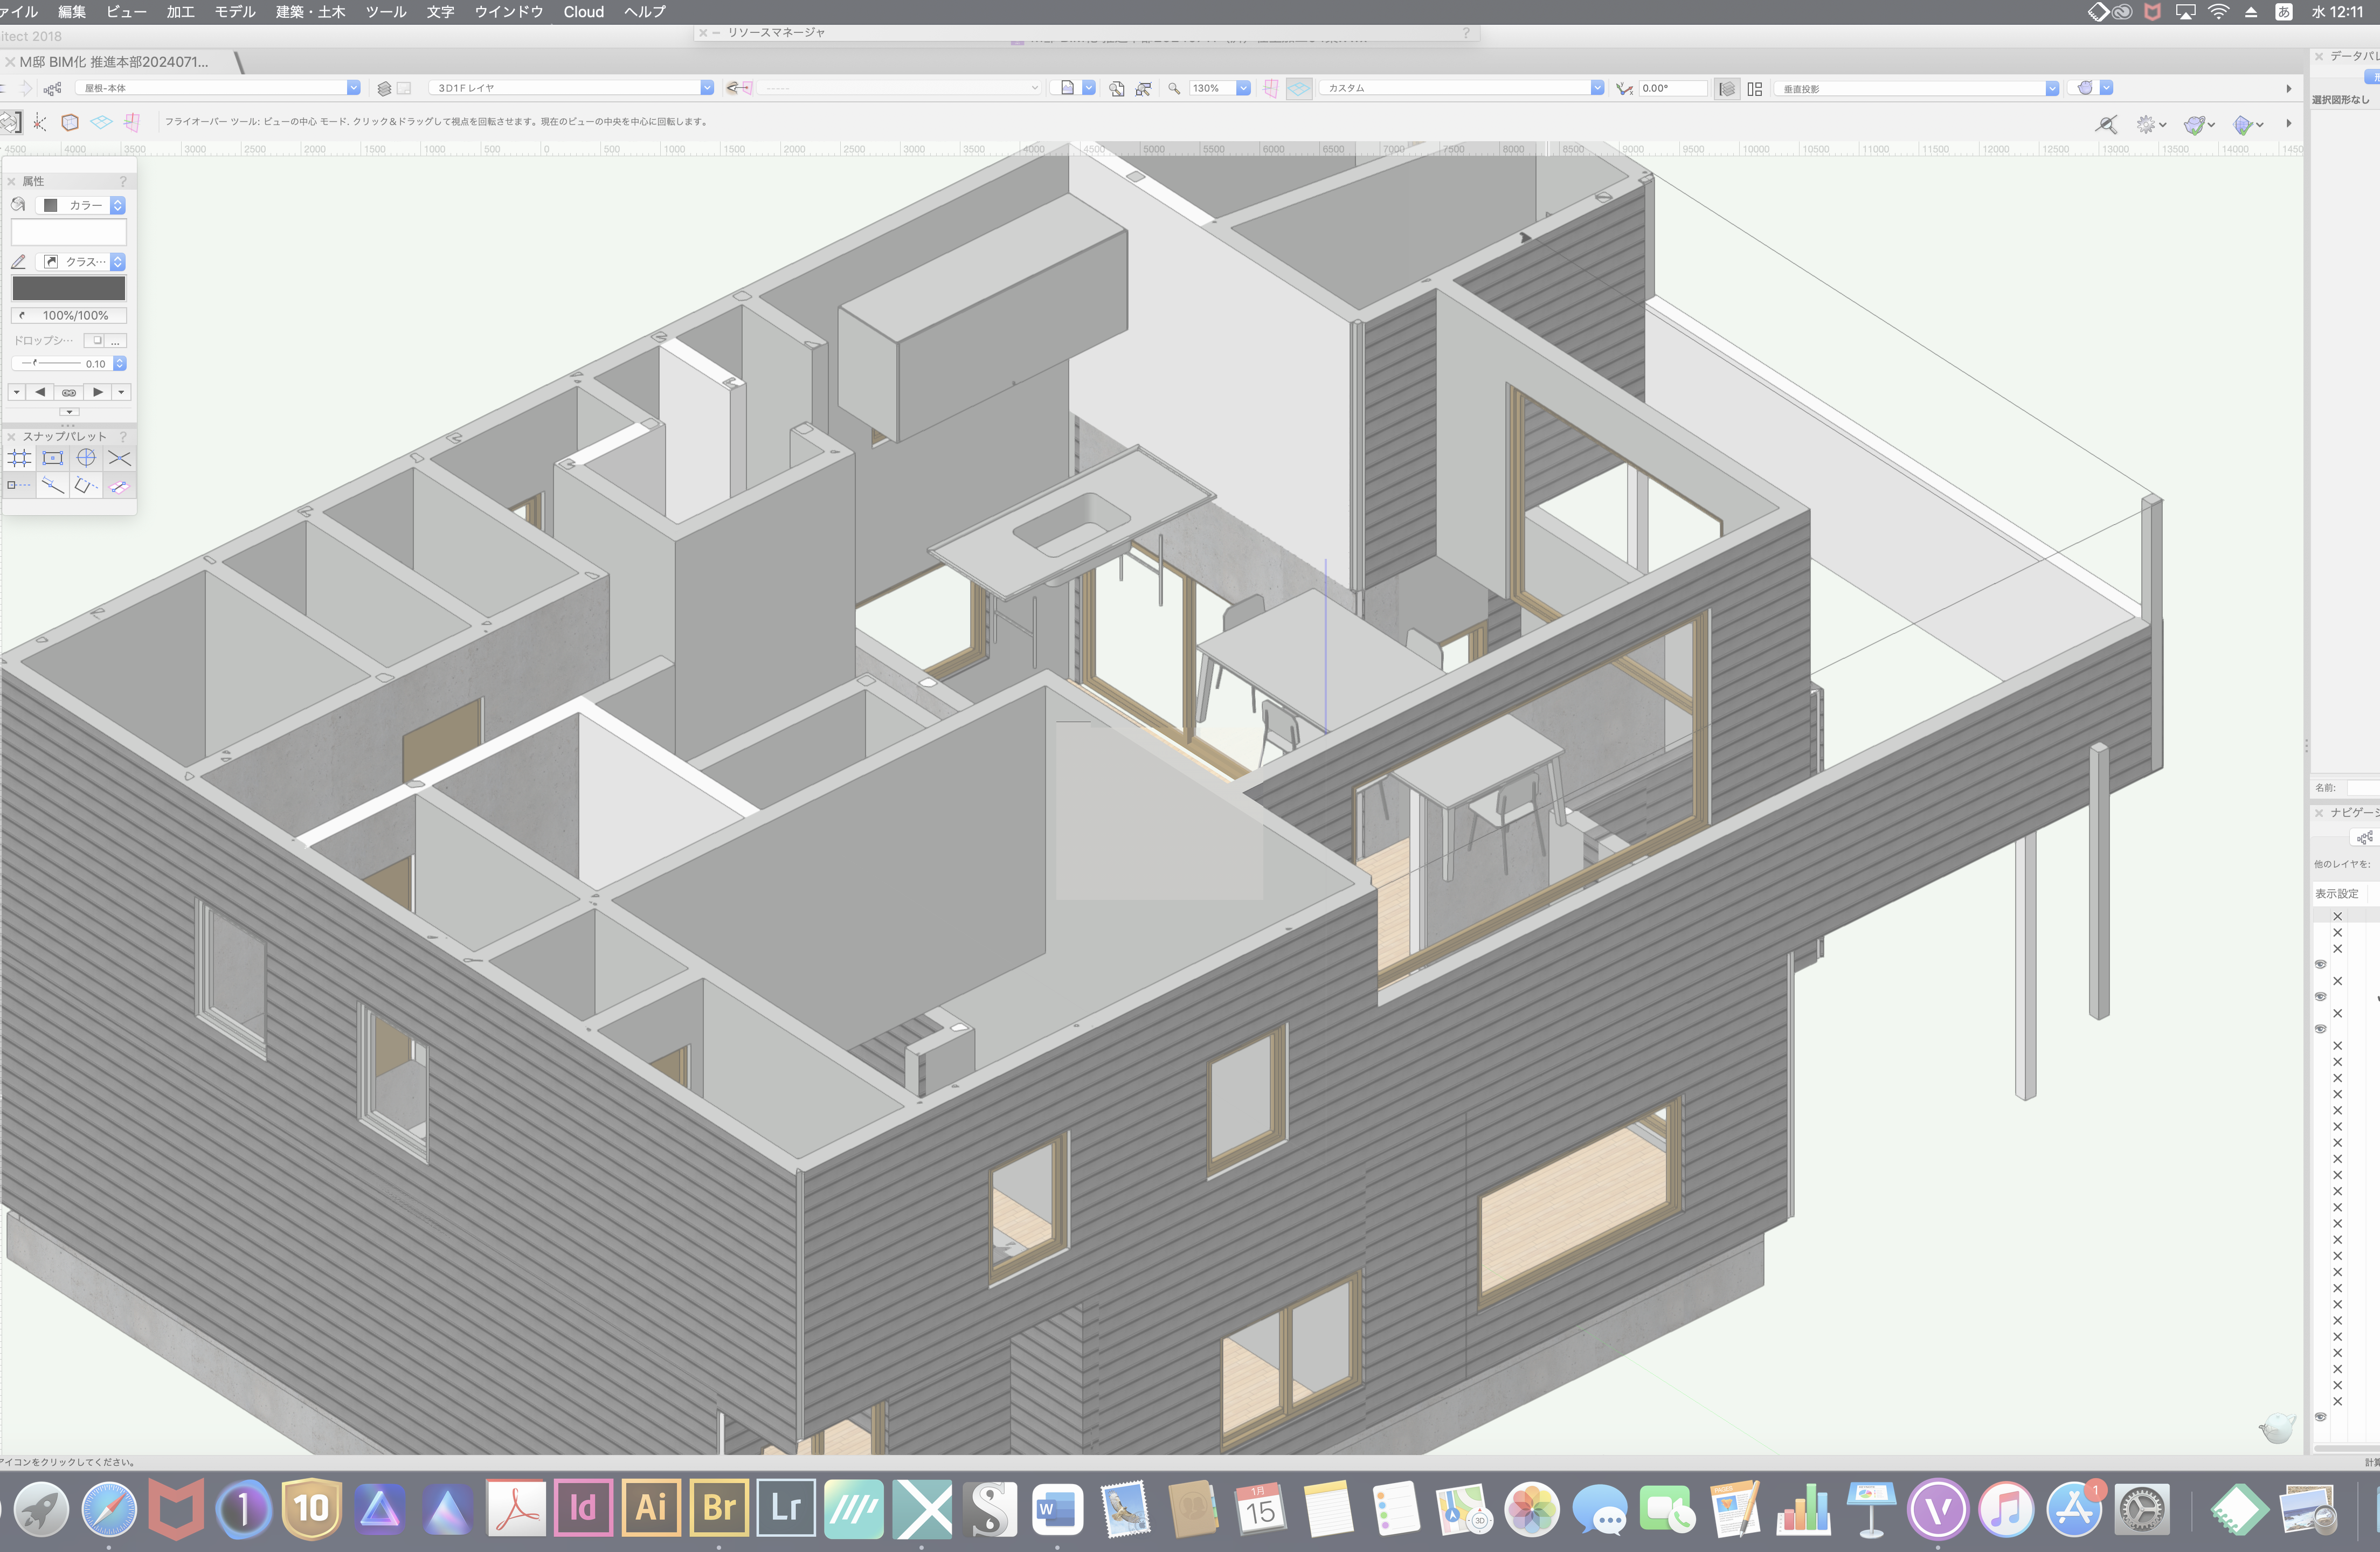Screen dimensions: 2380x1552
Task: Click the rotation angle icon beside 0.00°
Action: click(1624, 88)
